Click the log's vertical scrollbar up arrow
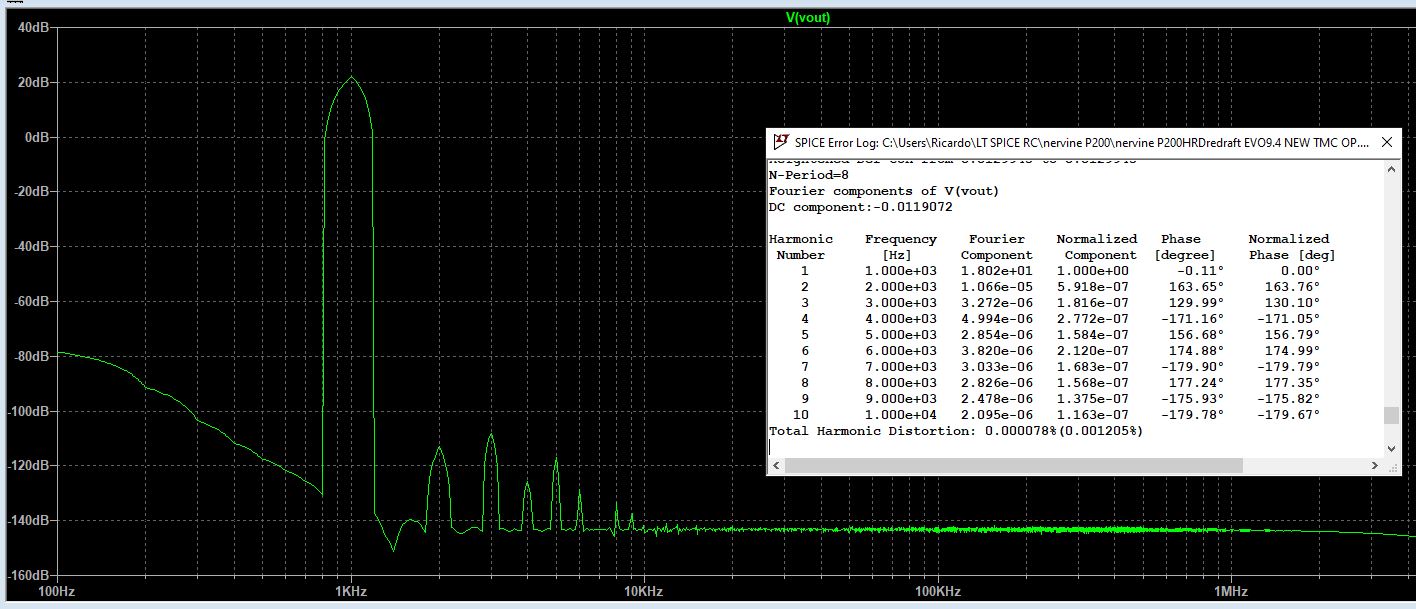This screenshot has height=609, width=1416. click(1391, 168)
